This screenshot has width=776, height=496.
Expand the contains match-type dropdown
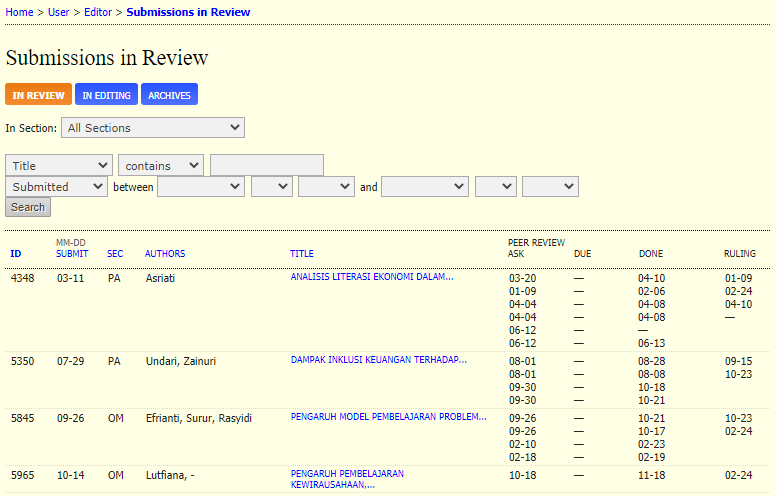[161, 166]
